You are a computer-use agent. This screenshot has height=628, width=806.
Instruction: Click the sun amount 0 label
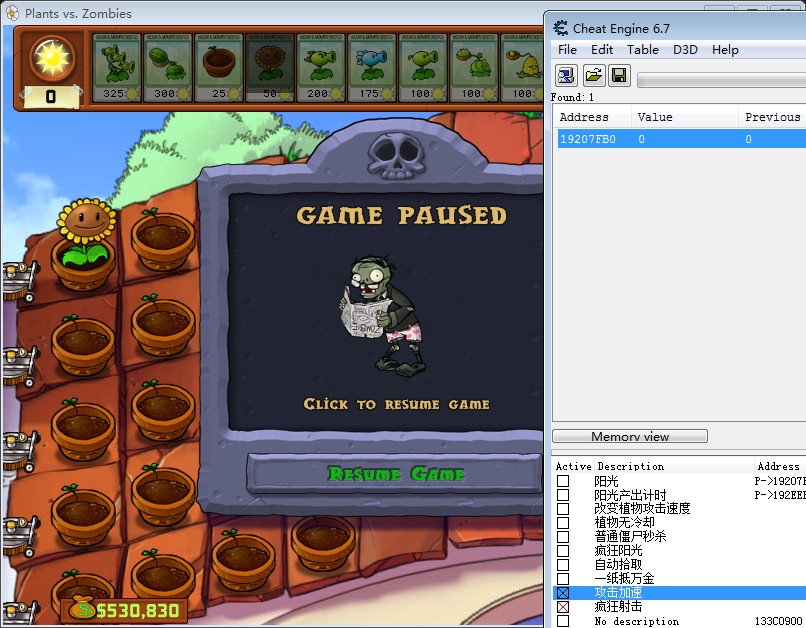(51, 97)
